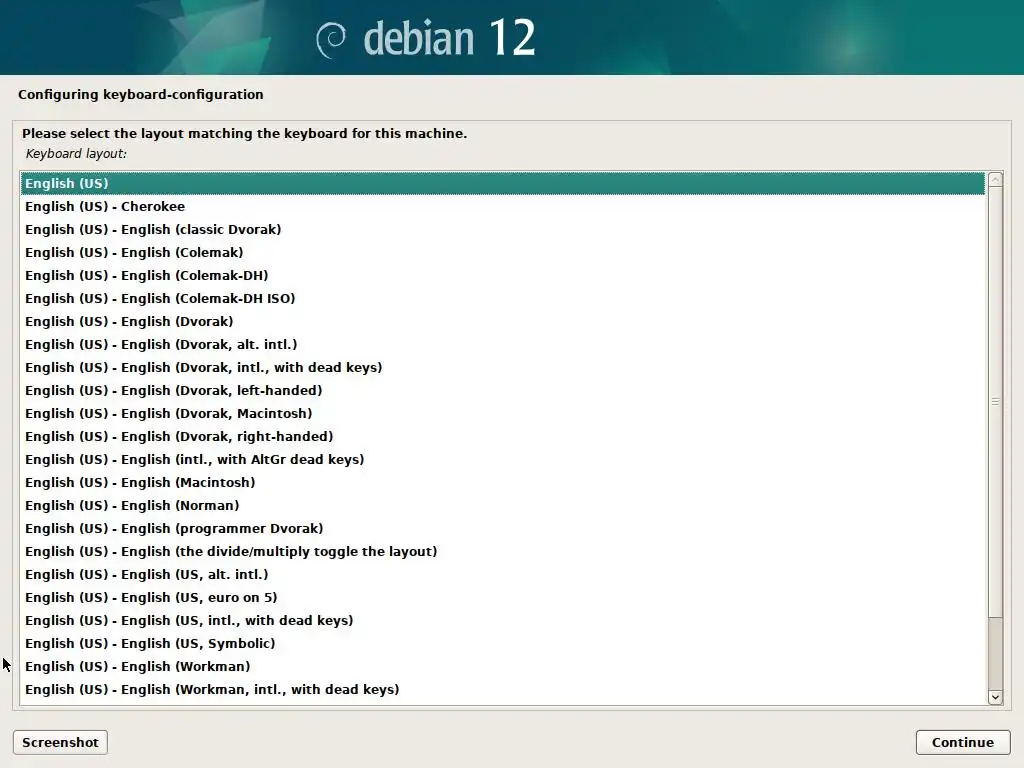
Task: Select the plain English (US) layout
Action: pyautogui.click(x=502, y=184)
